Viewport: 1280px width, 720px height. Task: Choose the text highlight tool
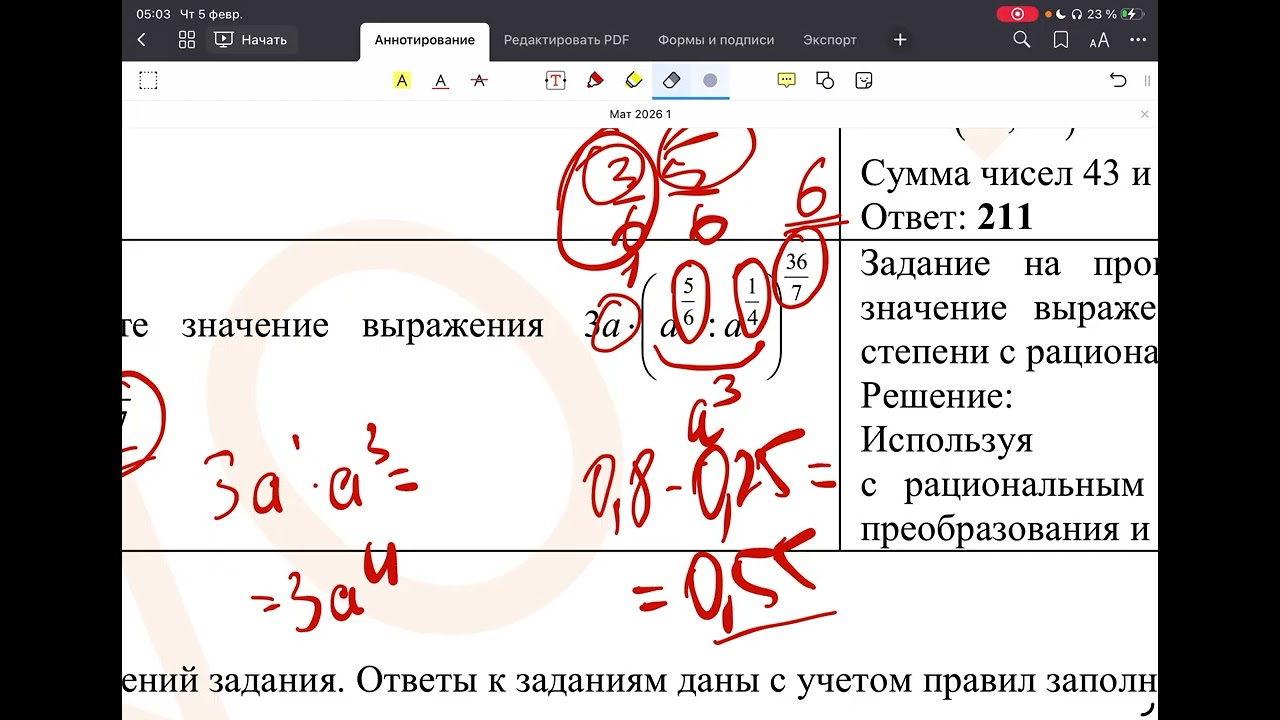click(402, 81)
